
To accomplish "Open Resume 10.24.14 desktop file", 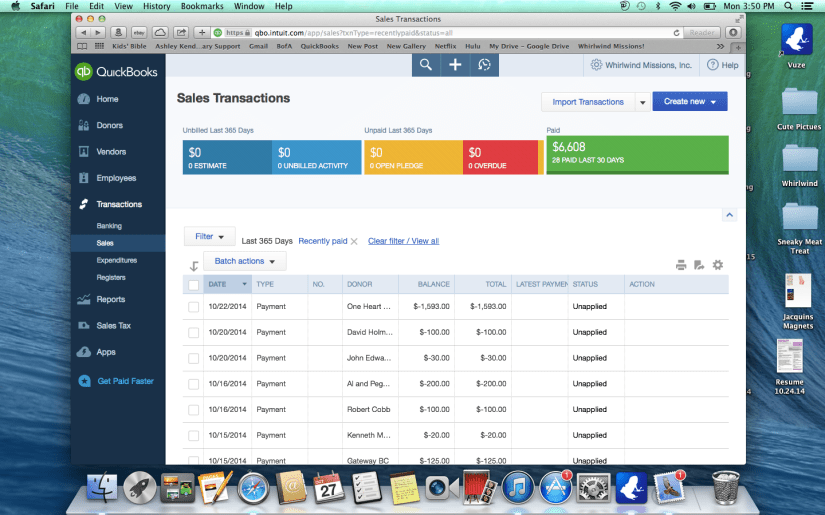I will [x=789, y=367].
